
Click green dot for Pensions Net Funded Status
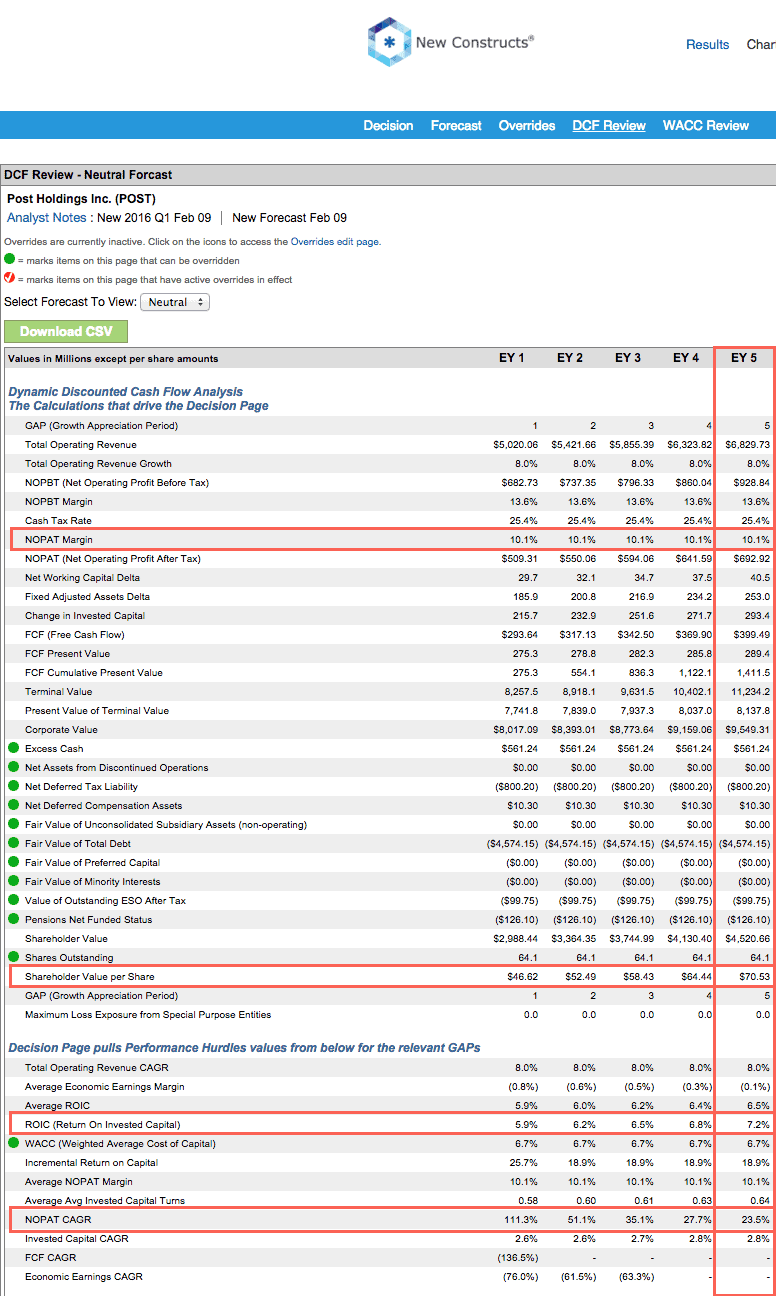[x=13, y=919]
